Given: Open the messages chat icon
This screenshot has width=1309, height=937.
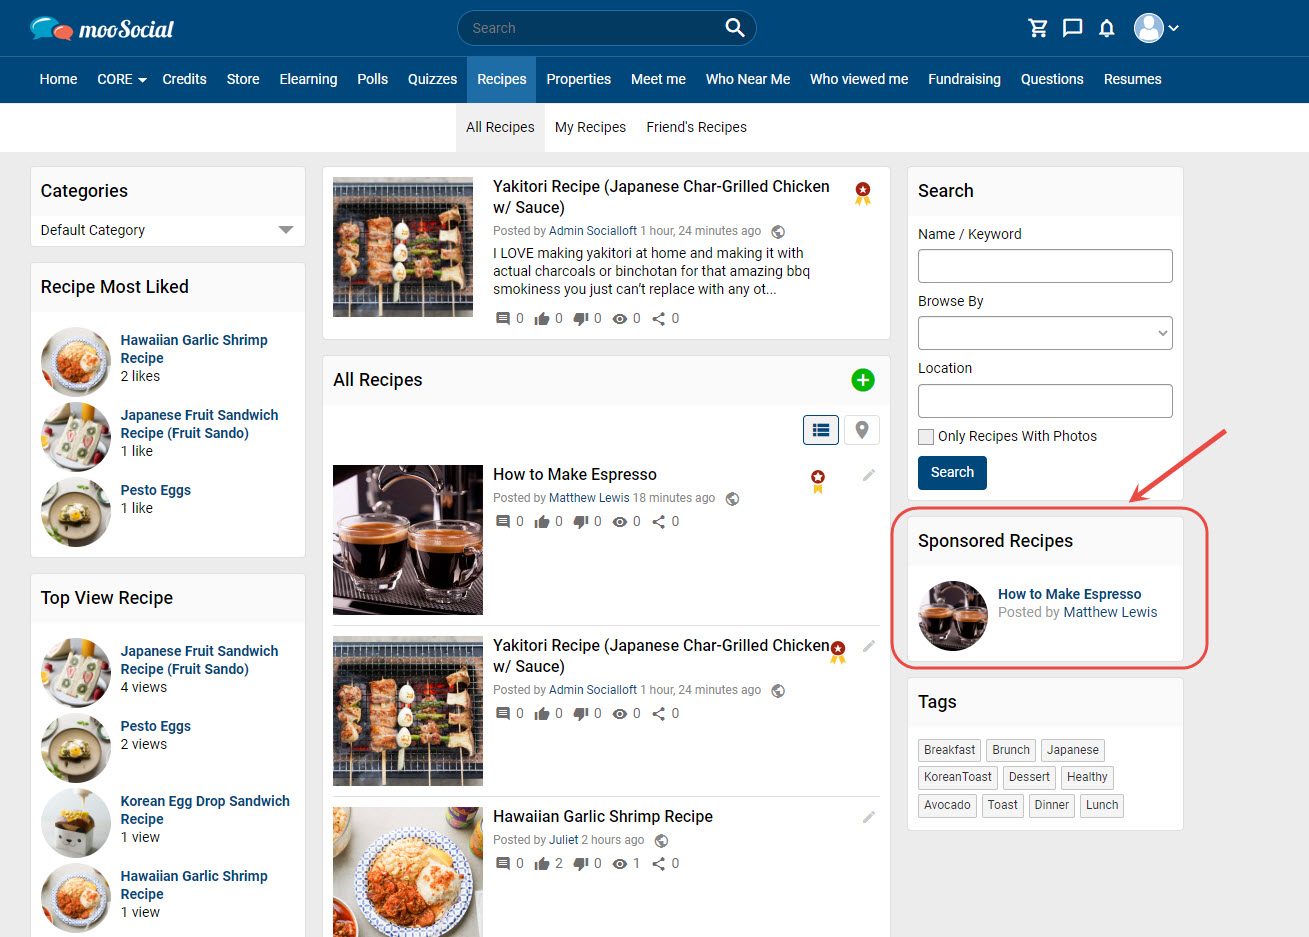Looking at the screenshot, I should pyautogui.click(x=1072, y=28).
